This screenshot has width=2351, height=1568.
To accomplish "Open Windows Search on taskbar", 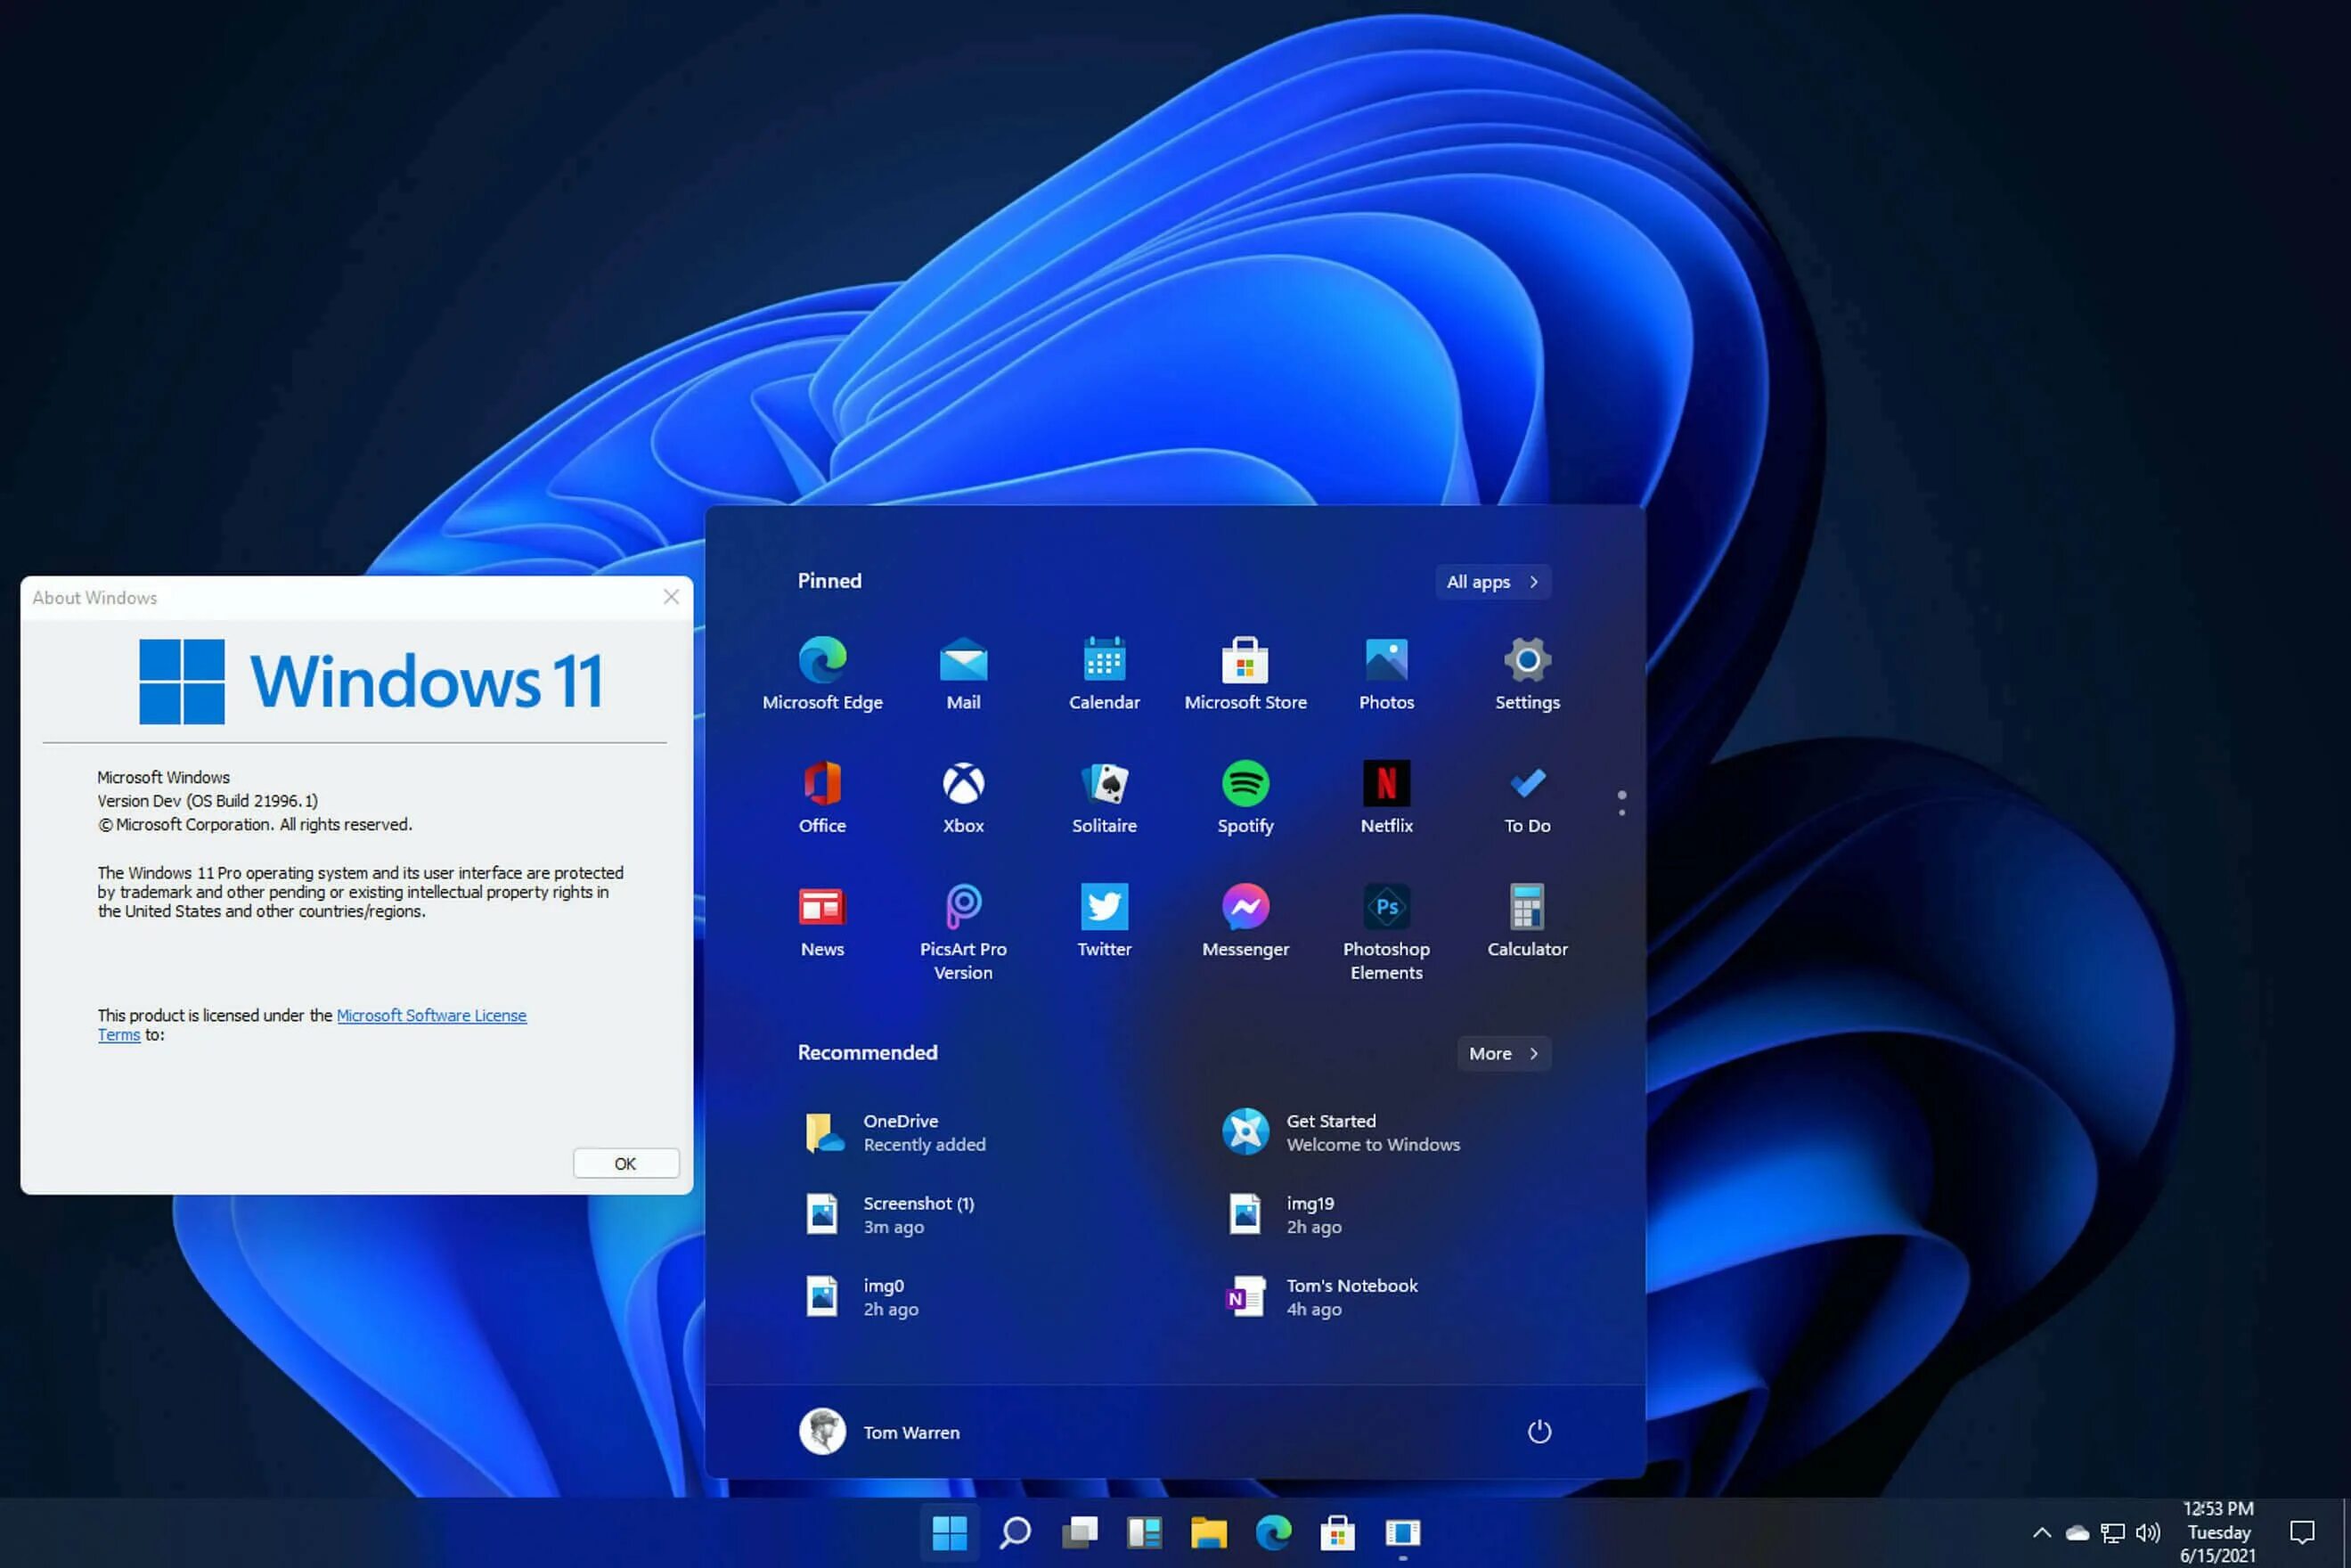I will [1013, 1533].
